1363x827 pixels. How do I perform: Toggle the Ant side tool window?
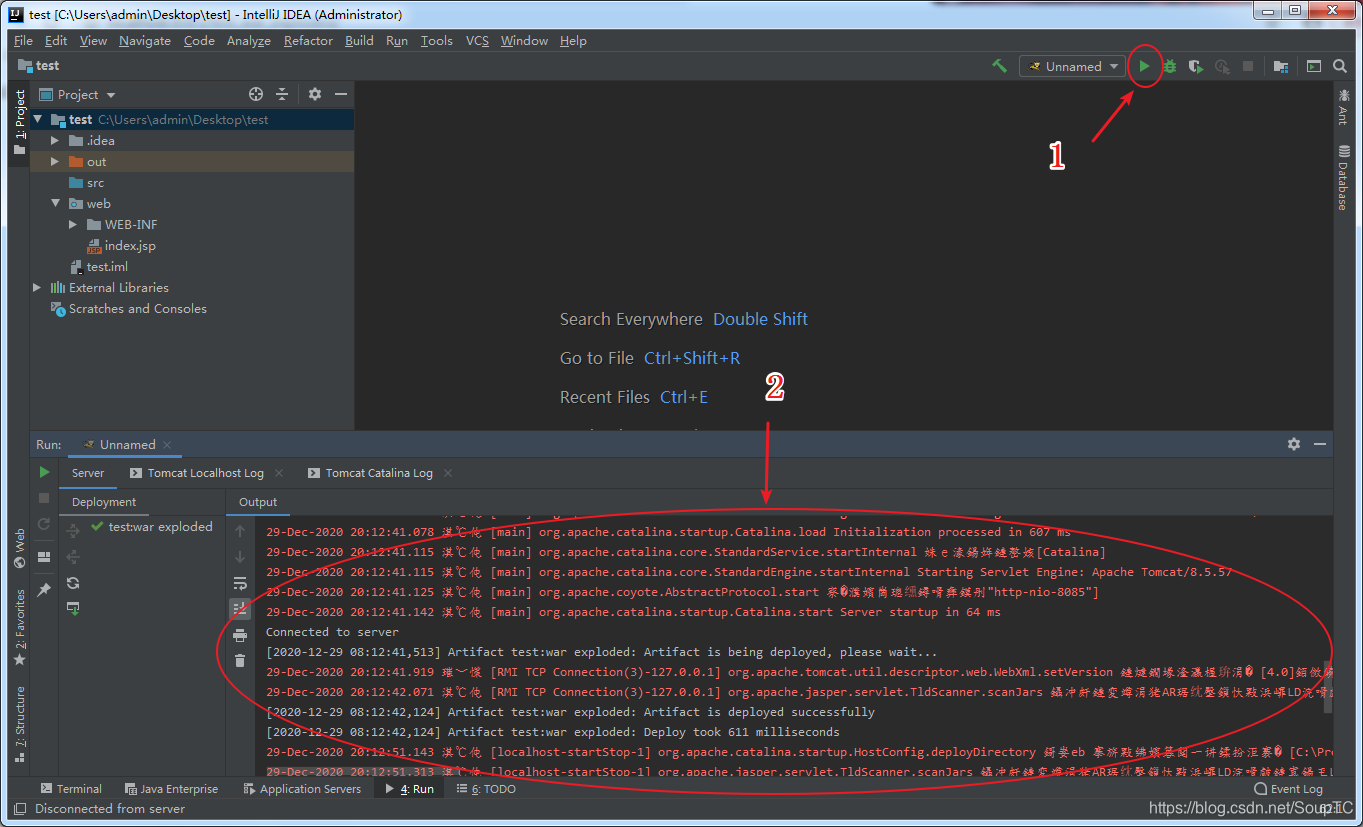coord(1343,106)
